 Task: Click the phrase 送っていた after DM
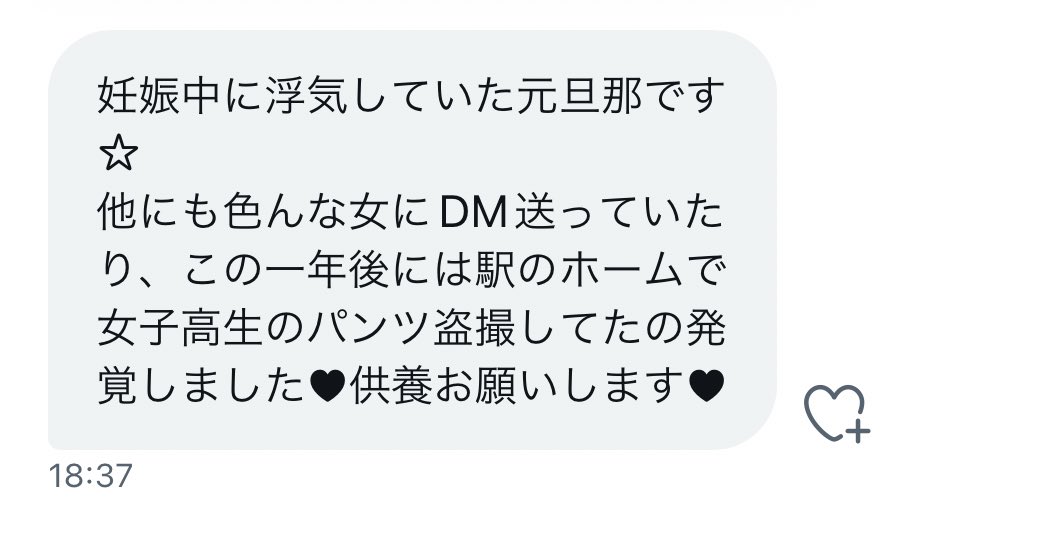pyautogui.click(x=619, y=213)
